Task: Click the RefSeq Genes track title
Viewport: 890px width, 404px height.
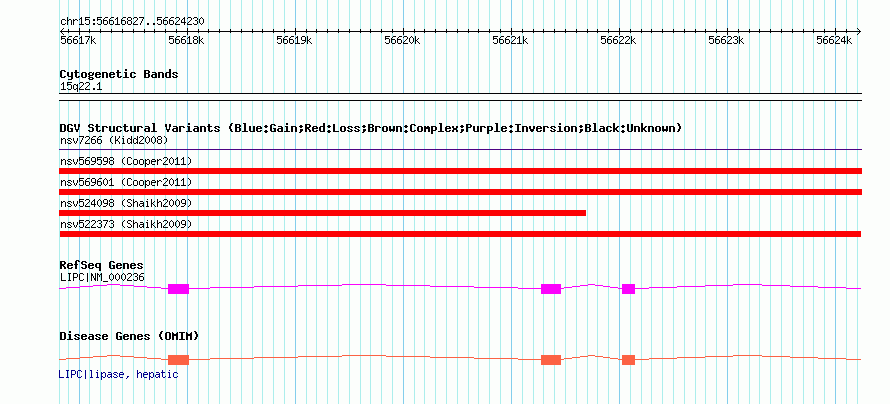Action: tap(102, 265)
